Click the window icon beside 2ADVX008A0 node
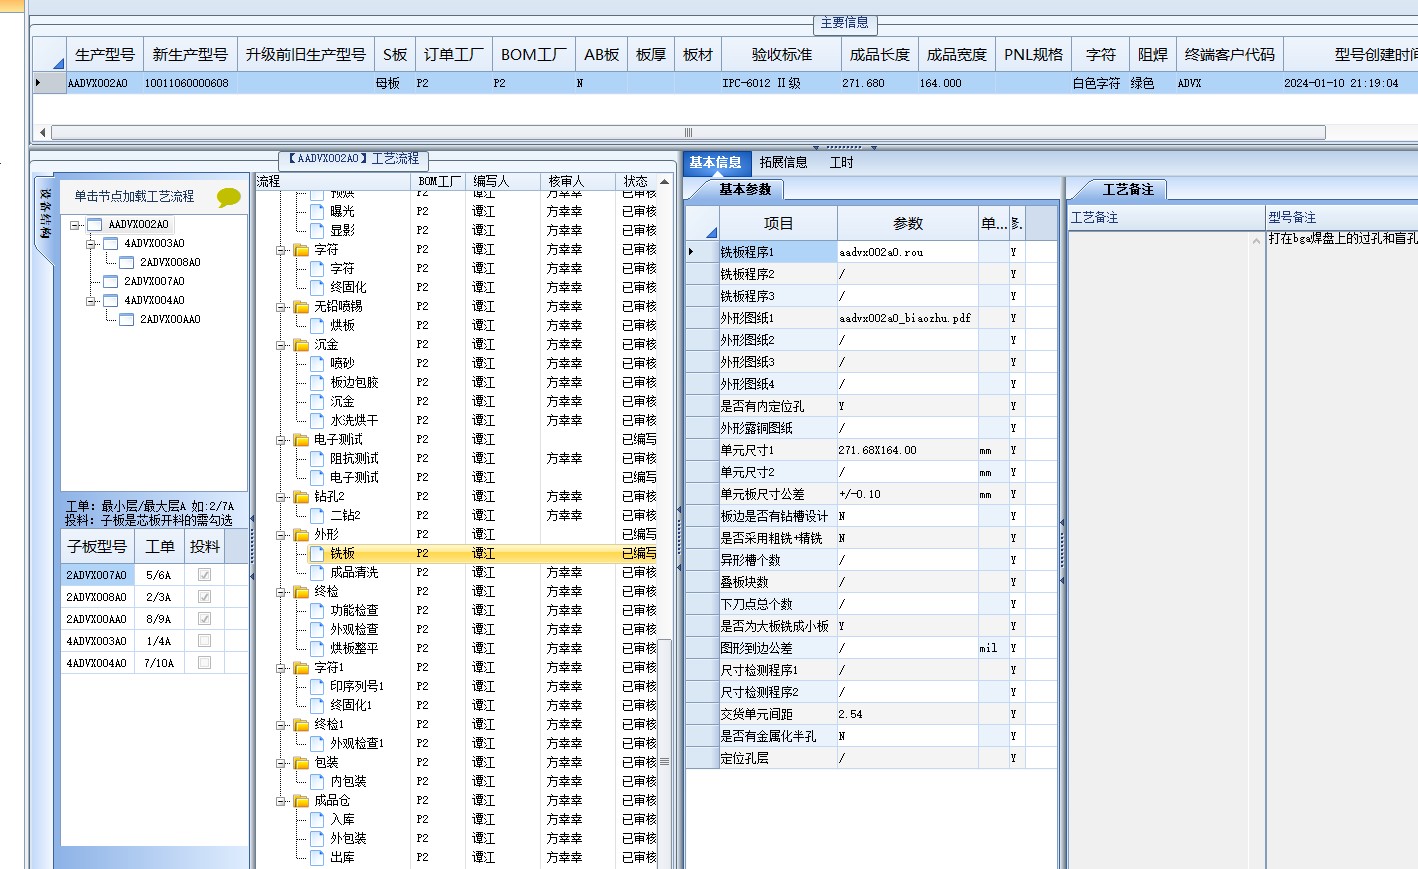This screenshot has height=869, width=1418. pyautogui.click(x=127, y=263)
